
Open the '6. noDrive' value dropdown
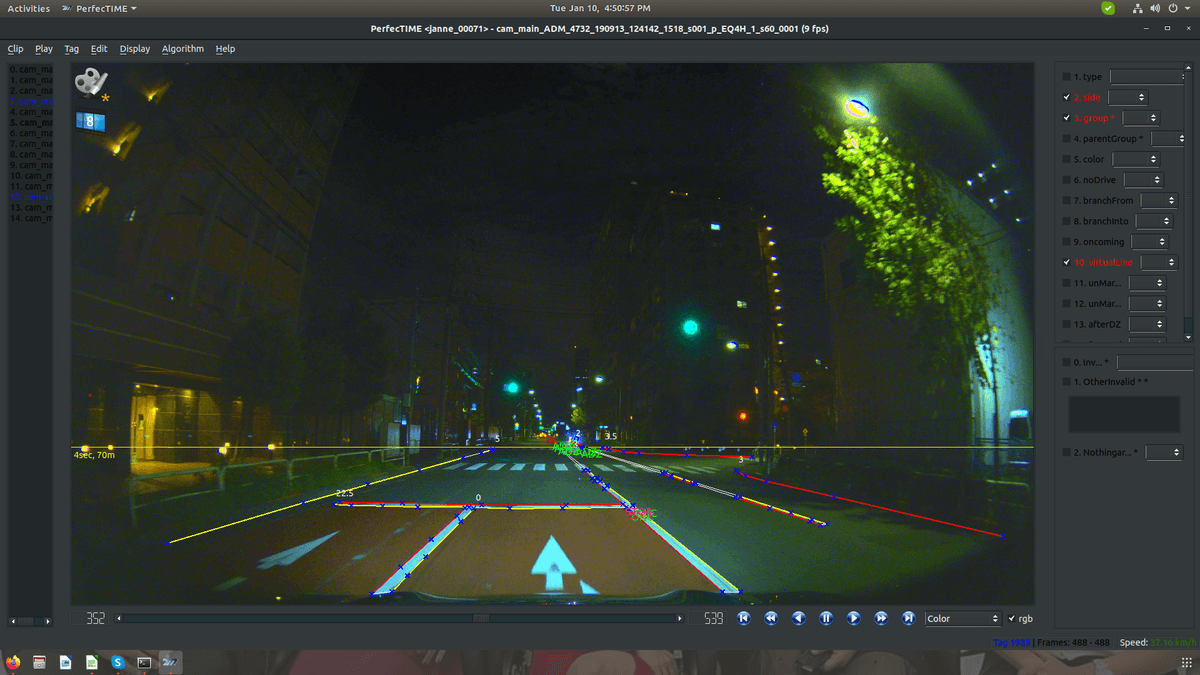(1143, 180)
